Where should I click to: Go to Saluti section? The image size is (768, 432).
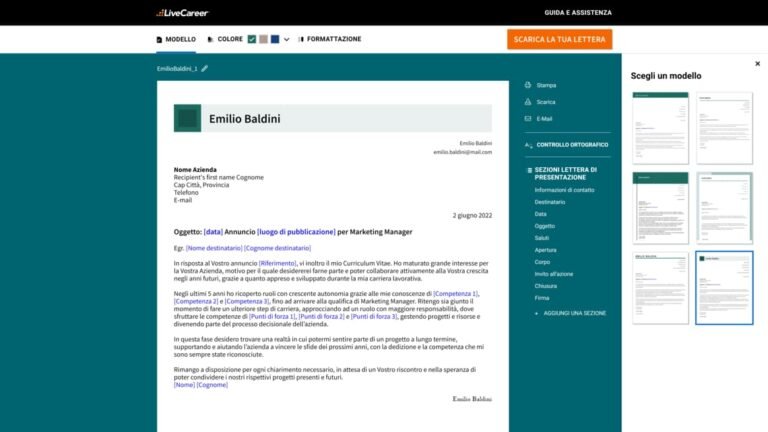[x=542, y=238]
